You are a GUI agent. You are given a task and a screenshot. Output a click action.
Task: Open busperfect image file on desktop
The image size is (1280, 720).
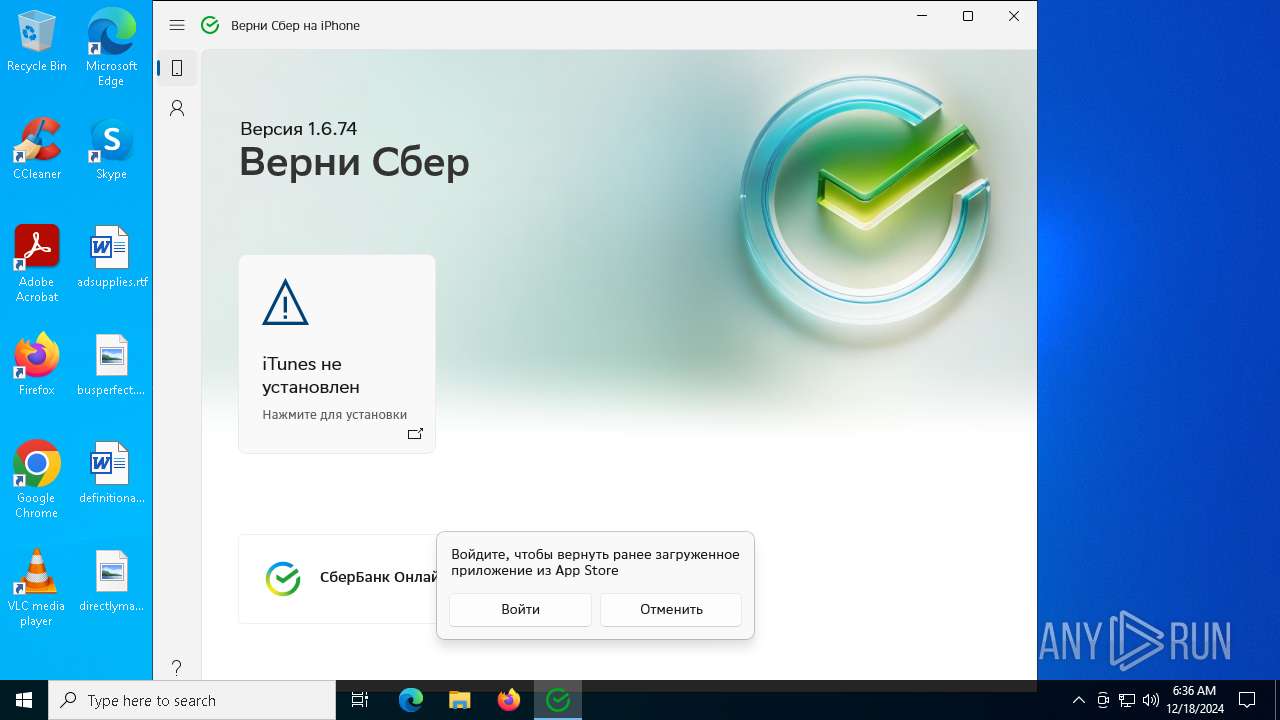point(111,365)
